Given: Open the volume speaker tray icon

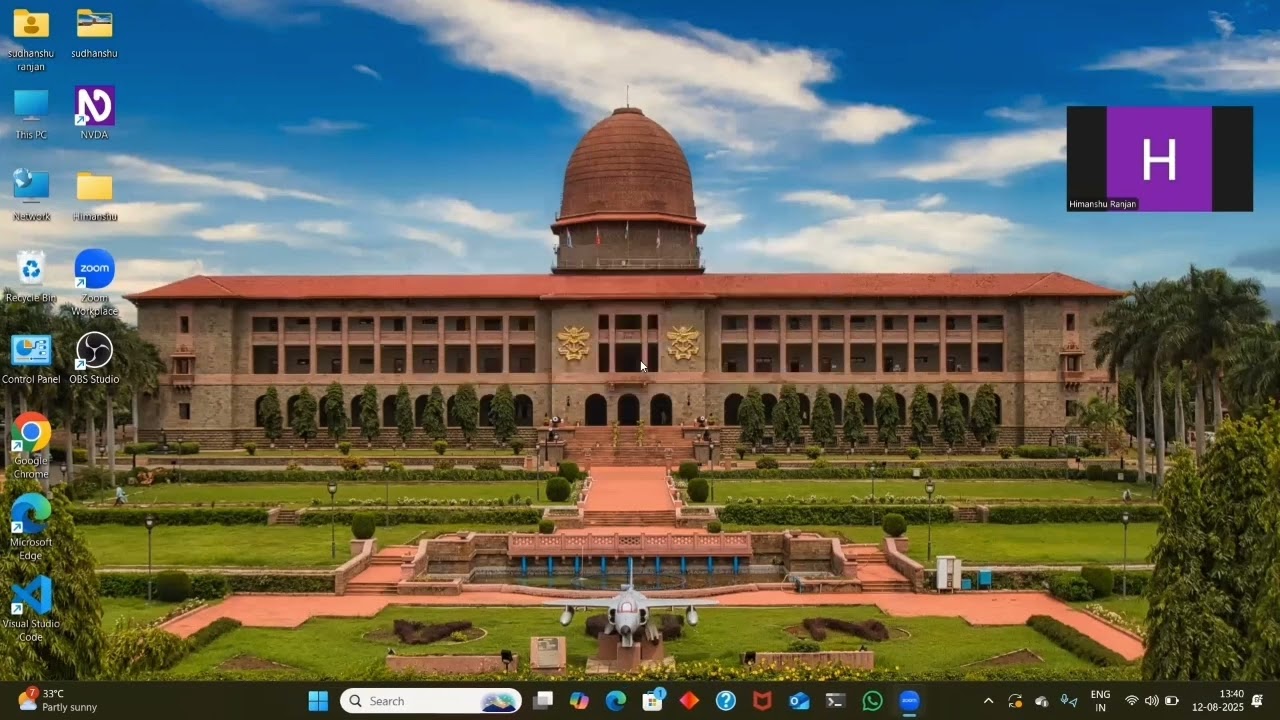Looking at the screenshot, I should coord(1151,701).
